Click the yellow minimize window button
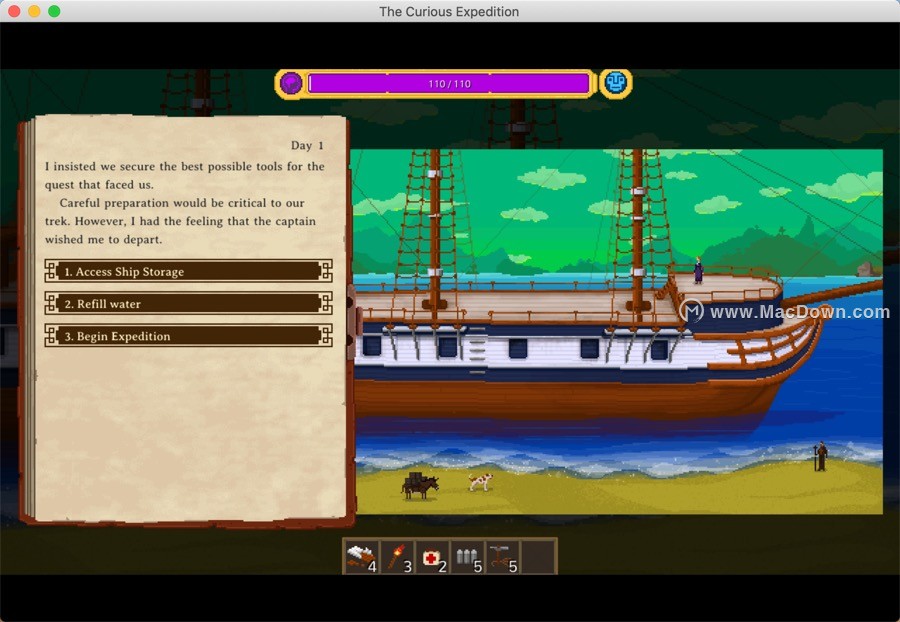900x622 pixels. coord(34,11)
